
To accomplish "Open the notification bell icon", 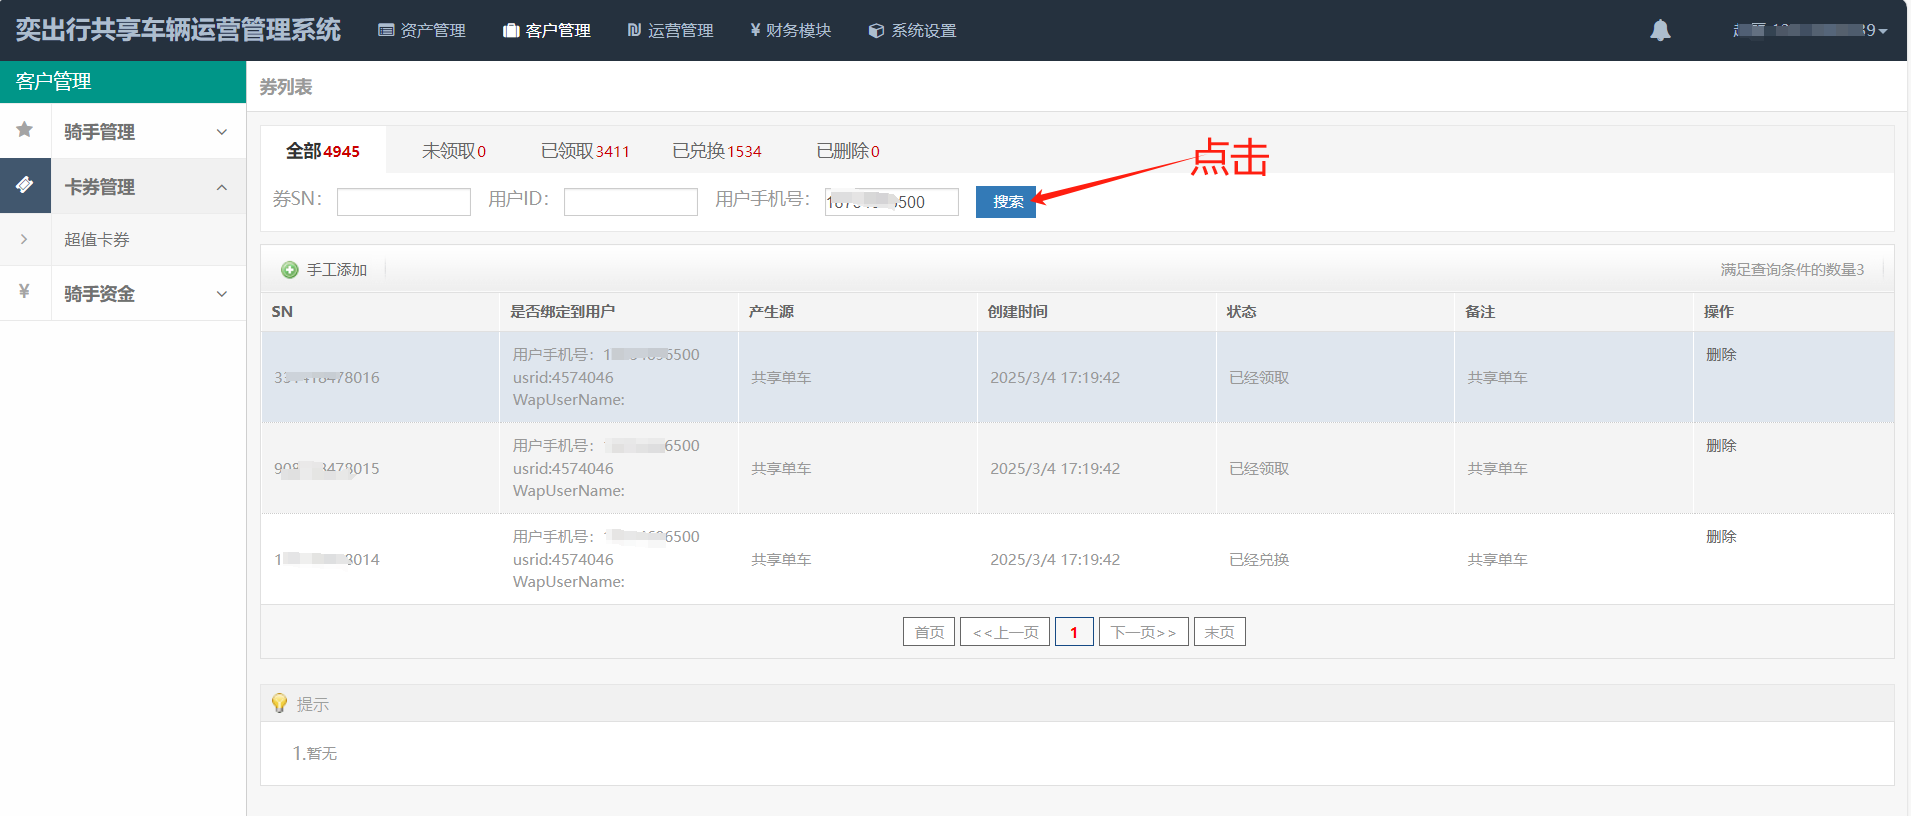I will tap(1660, 31).
